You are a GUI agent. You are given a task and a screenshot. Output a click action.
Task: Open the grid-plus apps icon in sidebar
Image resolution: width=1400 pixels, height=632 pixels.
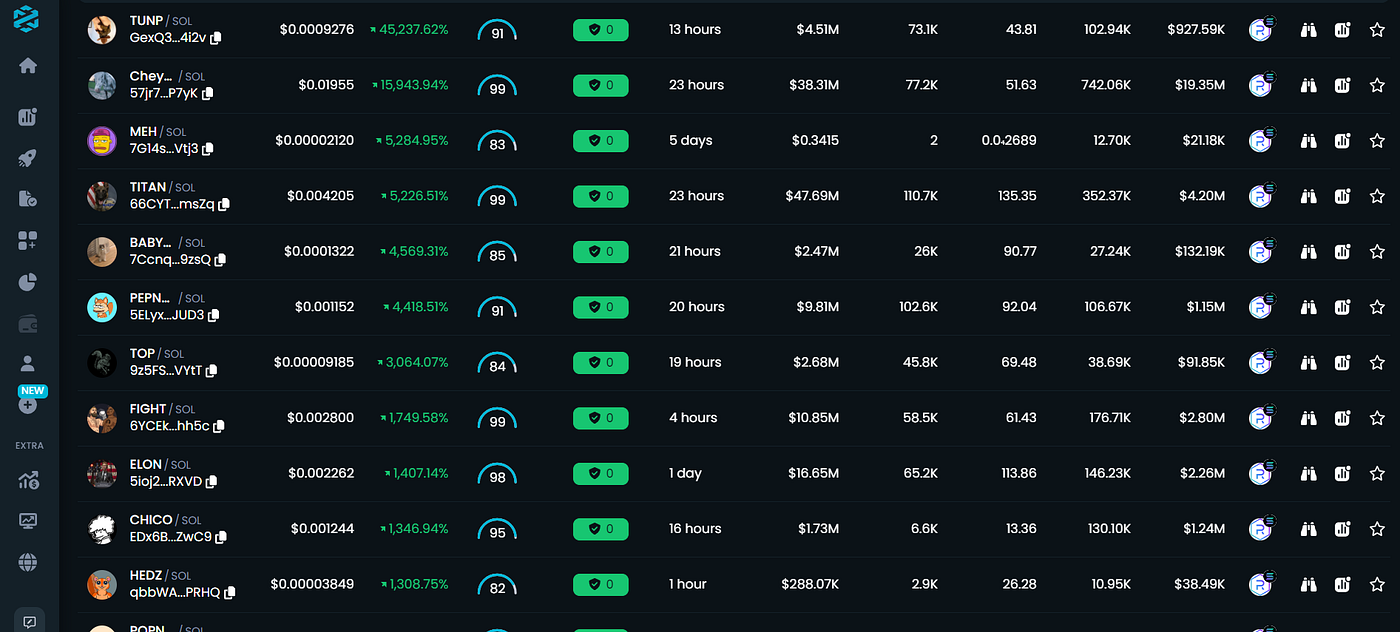(x=28, y=240)
